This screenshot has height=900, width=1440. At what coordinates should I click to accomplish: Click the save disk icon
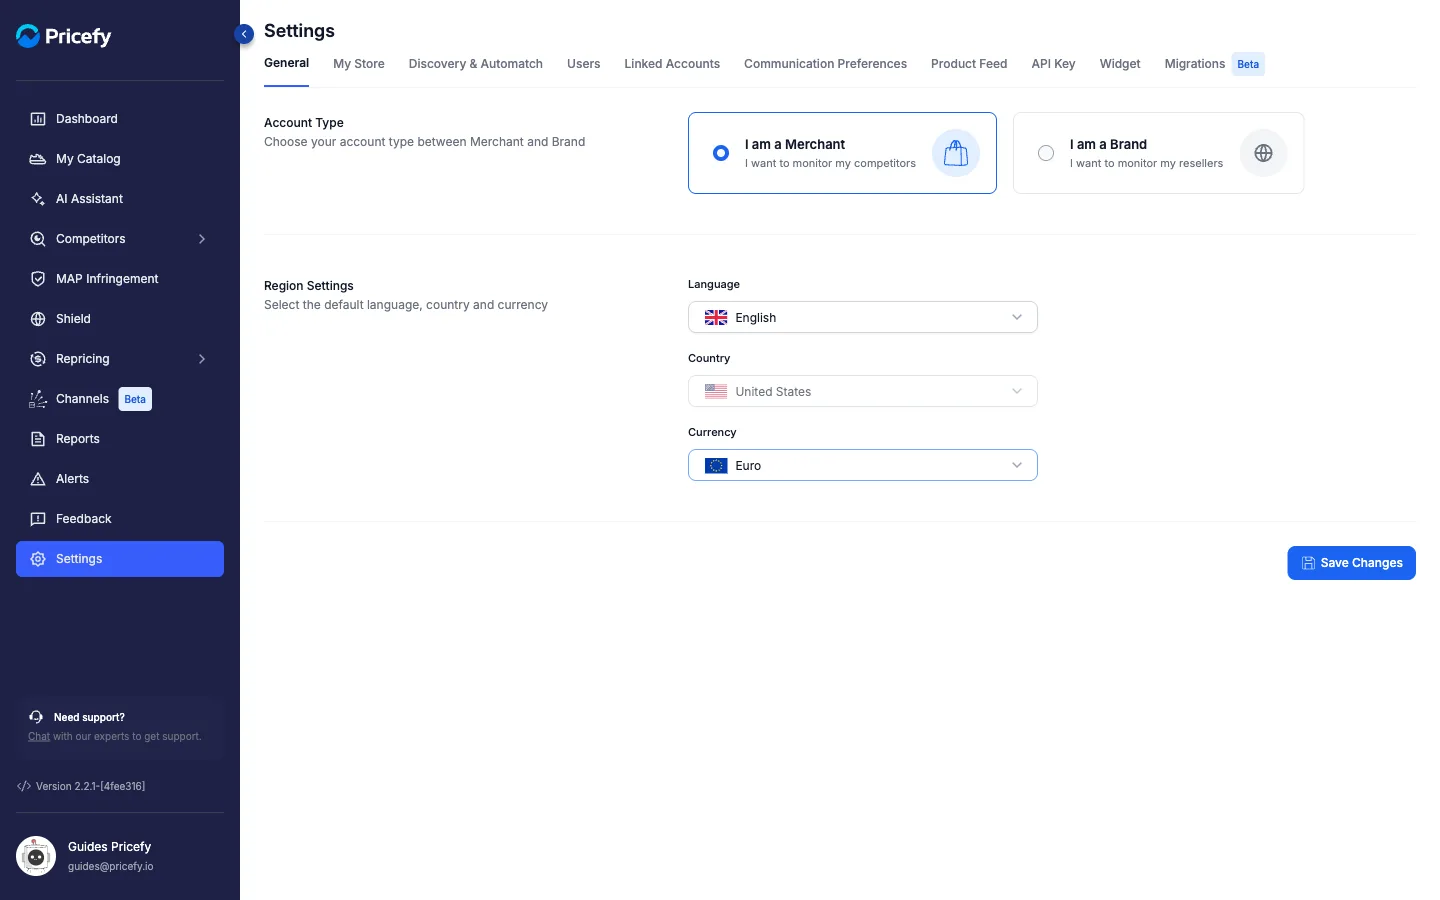(x=1308, y=563)
